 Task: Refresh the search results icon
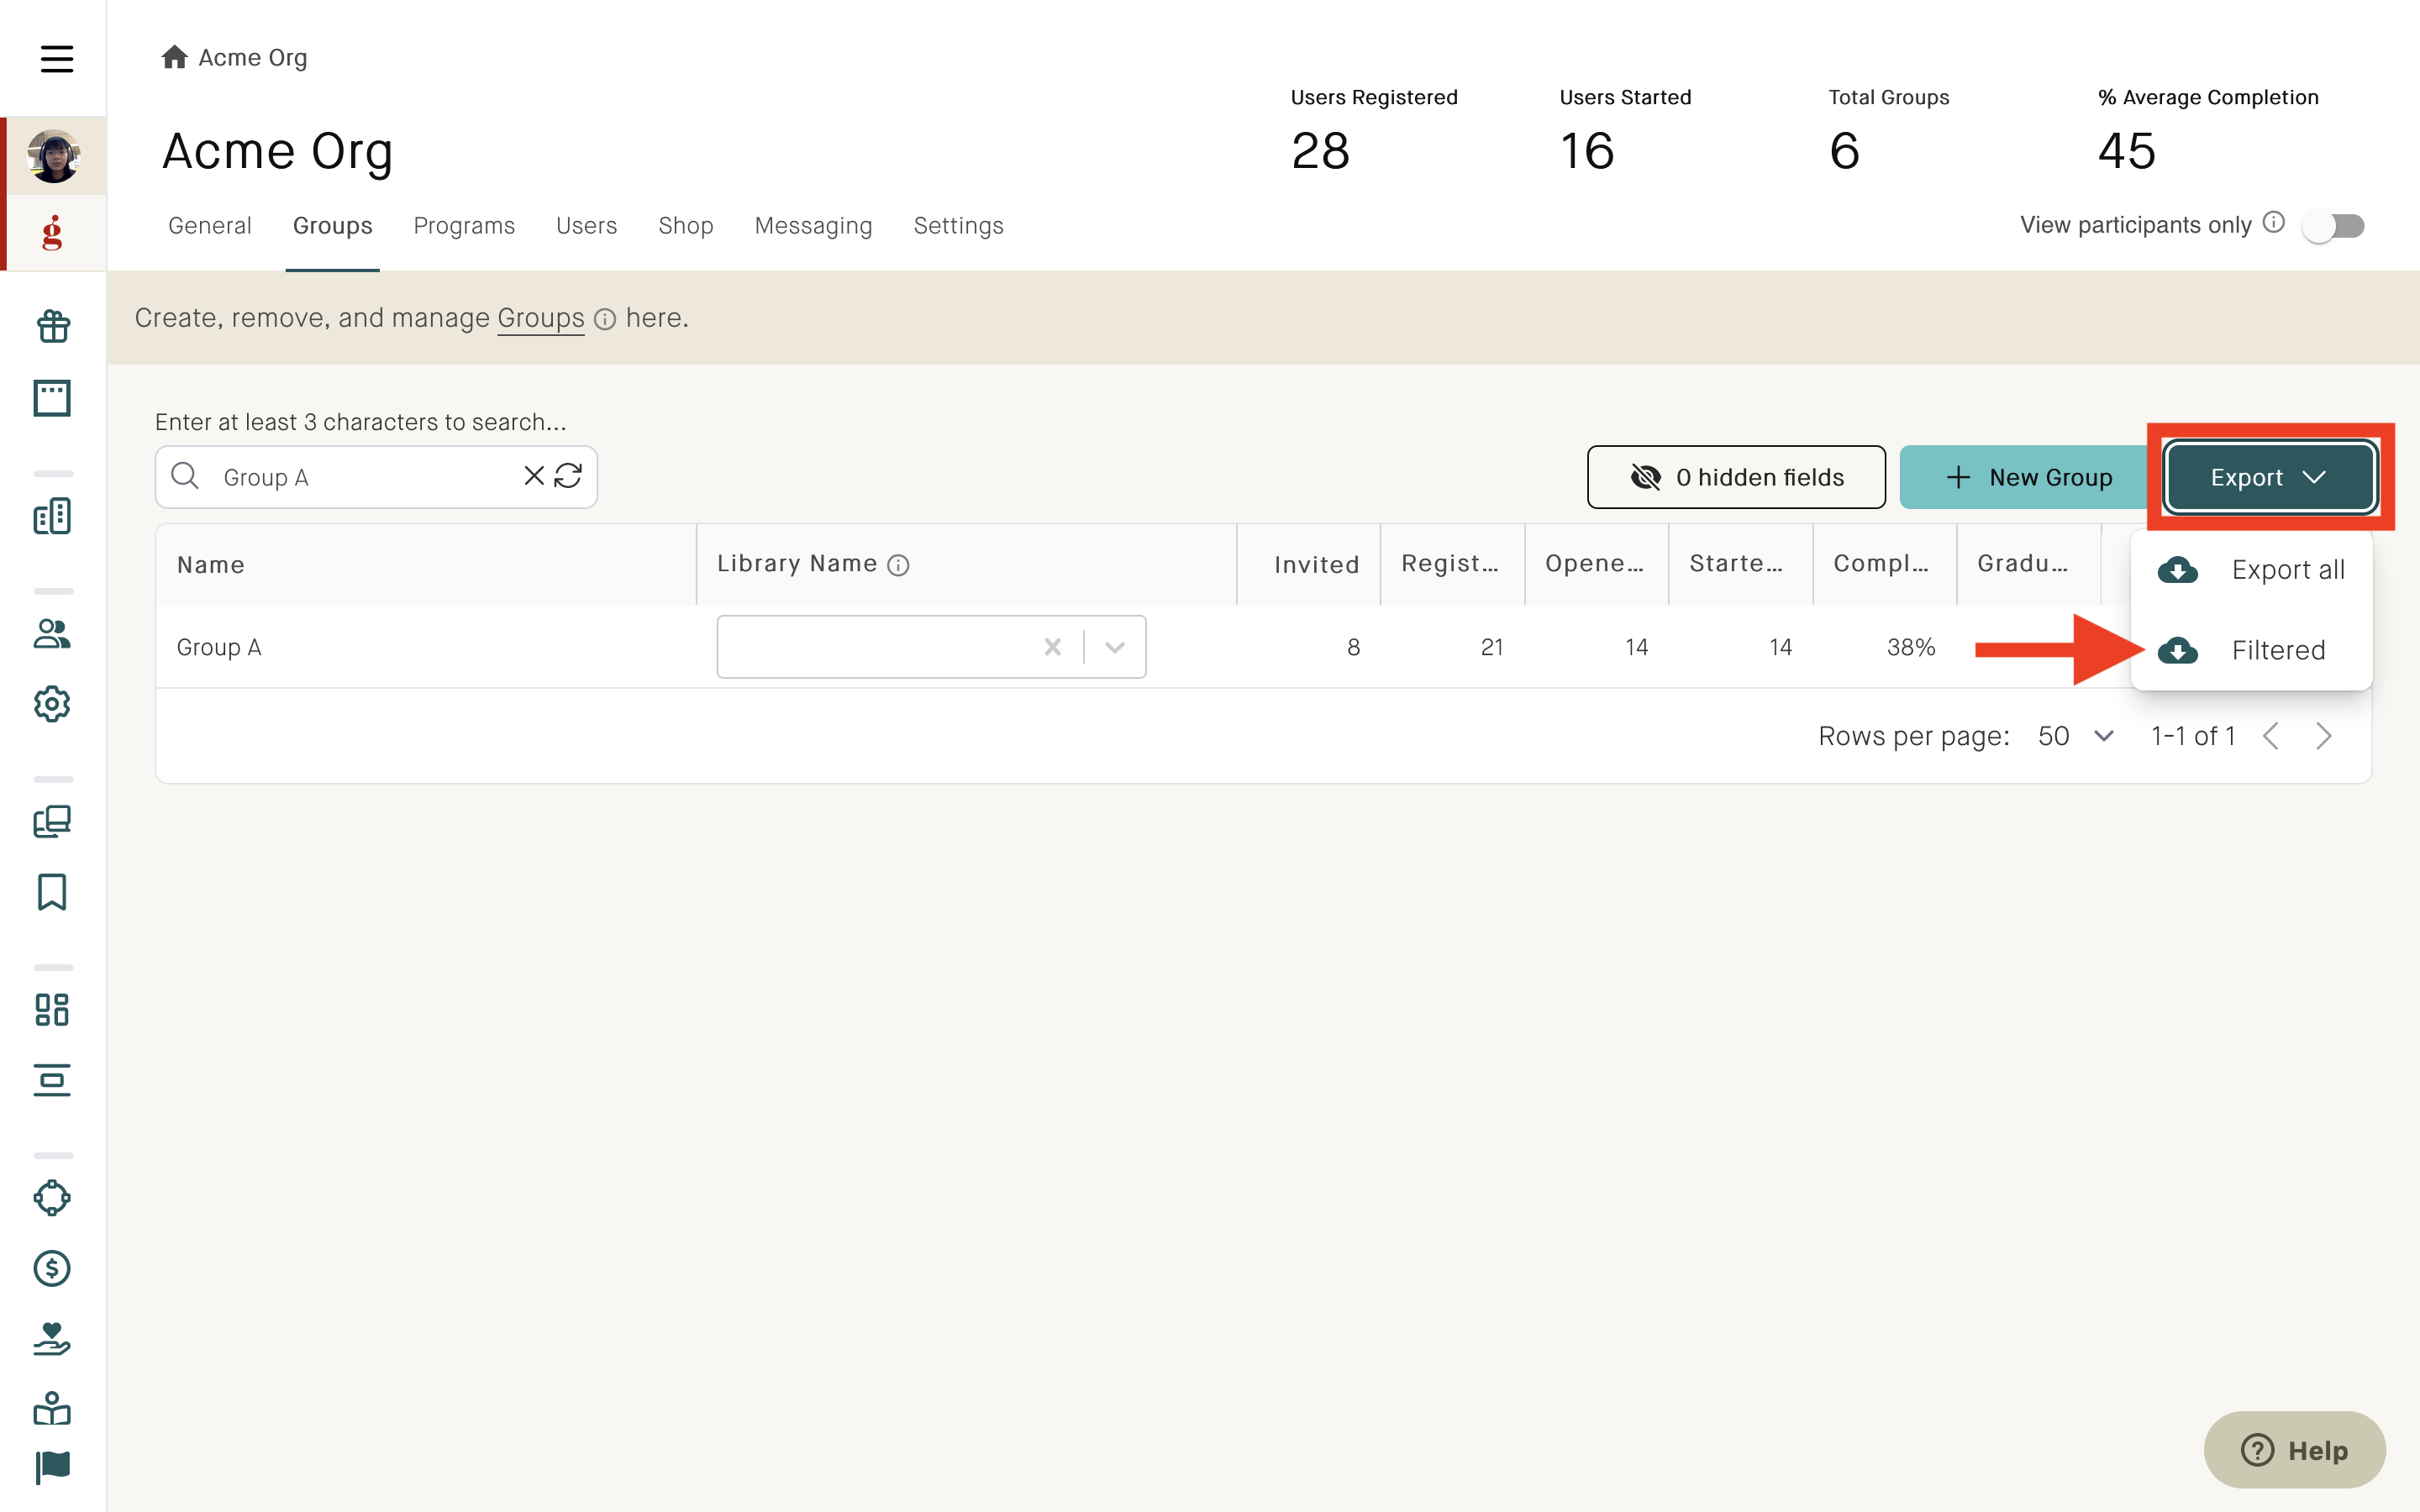568,476
